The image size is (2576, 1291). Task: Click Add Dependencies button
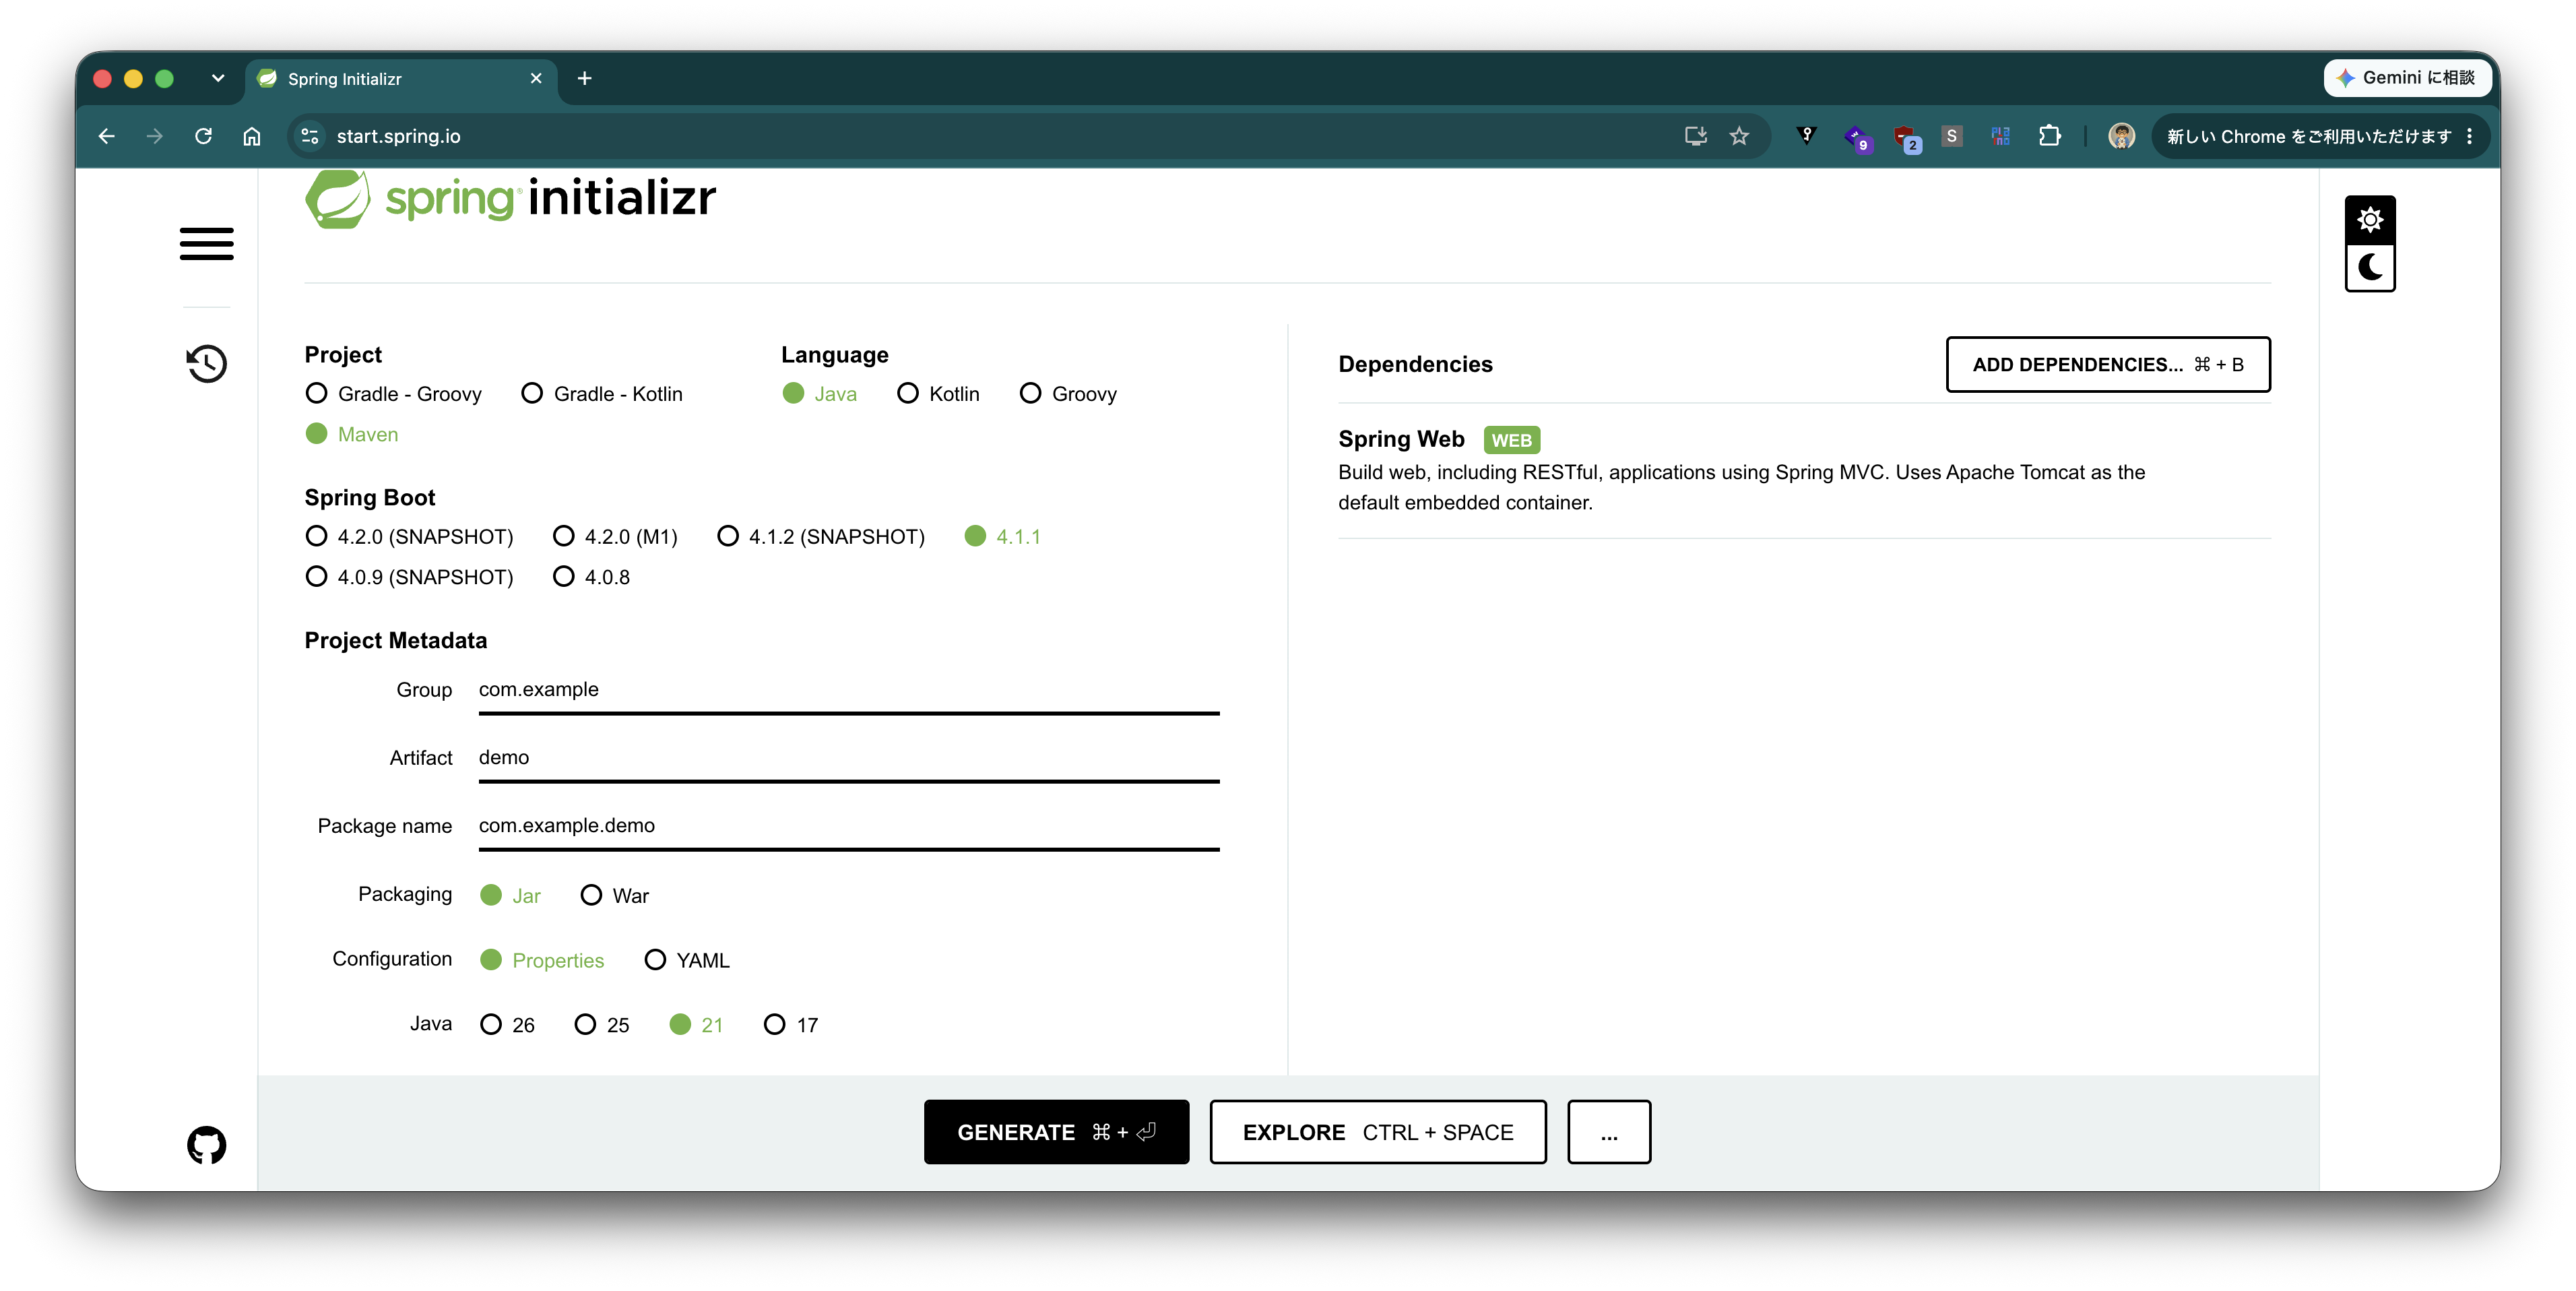(x=2108, y=365)
